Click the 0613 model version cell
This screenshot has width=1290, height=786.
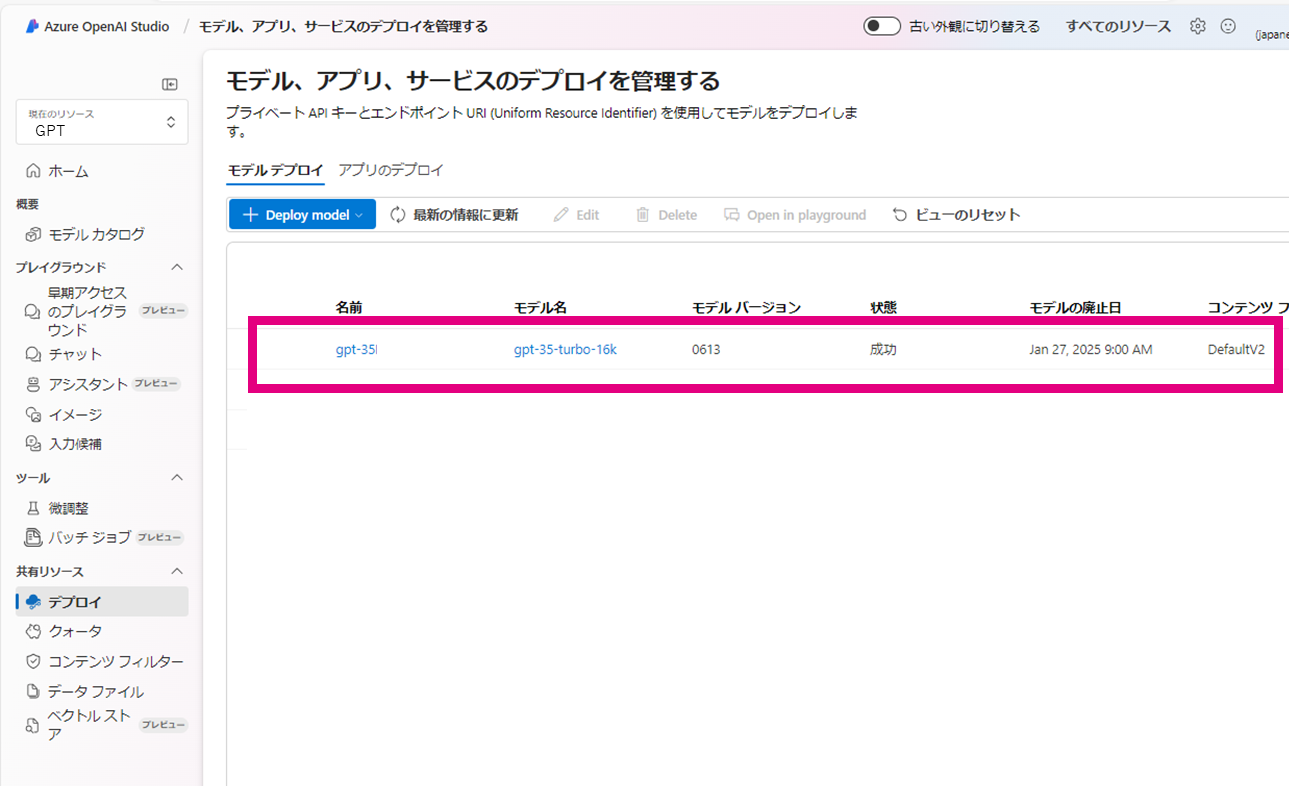(706, 350)
